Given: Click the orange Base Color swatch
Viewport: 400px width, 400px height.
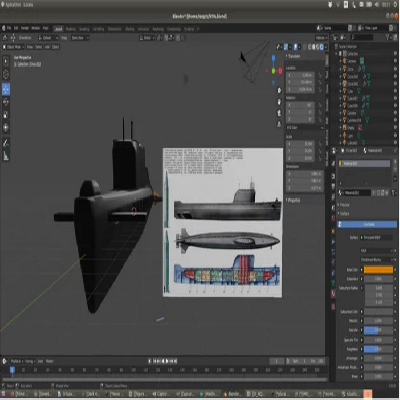Looking at the screenshot, I should click(x=378, y=270).
